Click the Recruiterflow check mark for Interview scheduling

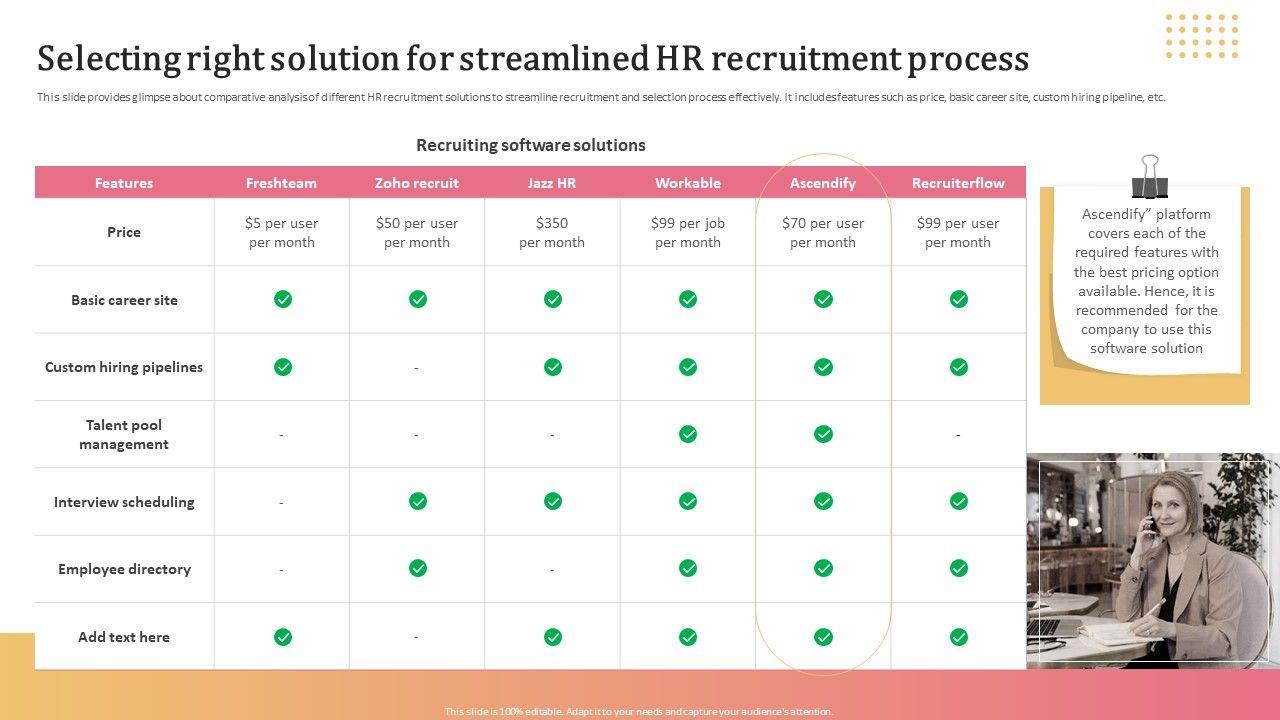point(959,501)
